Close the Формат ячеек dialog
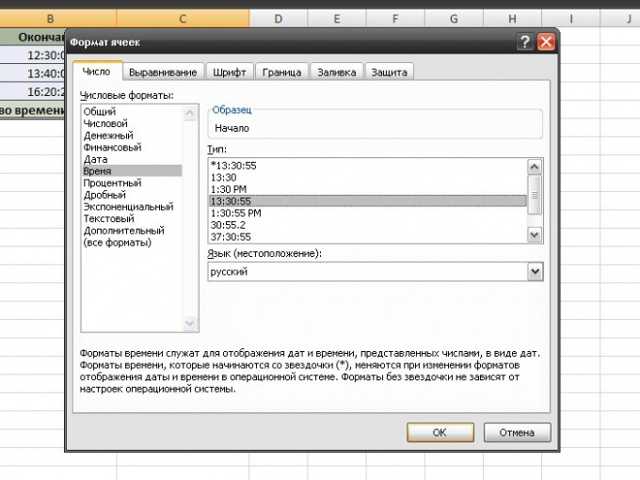The image size is (640, 480). (546, 42)
